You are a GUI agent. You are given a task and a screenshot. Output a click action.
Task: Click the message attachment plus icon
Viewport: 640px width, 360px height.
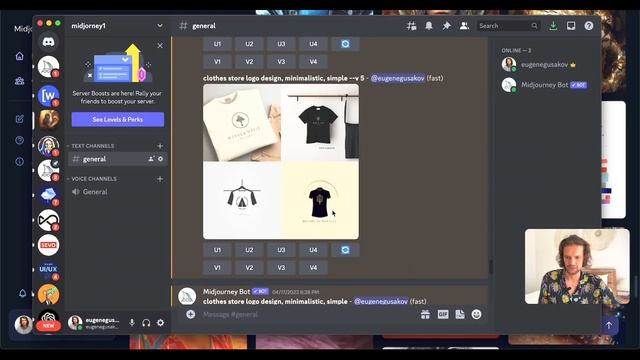191,314
